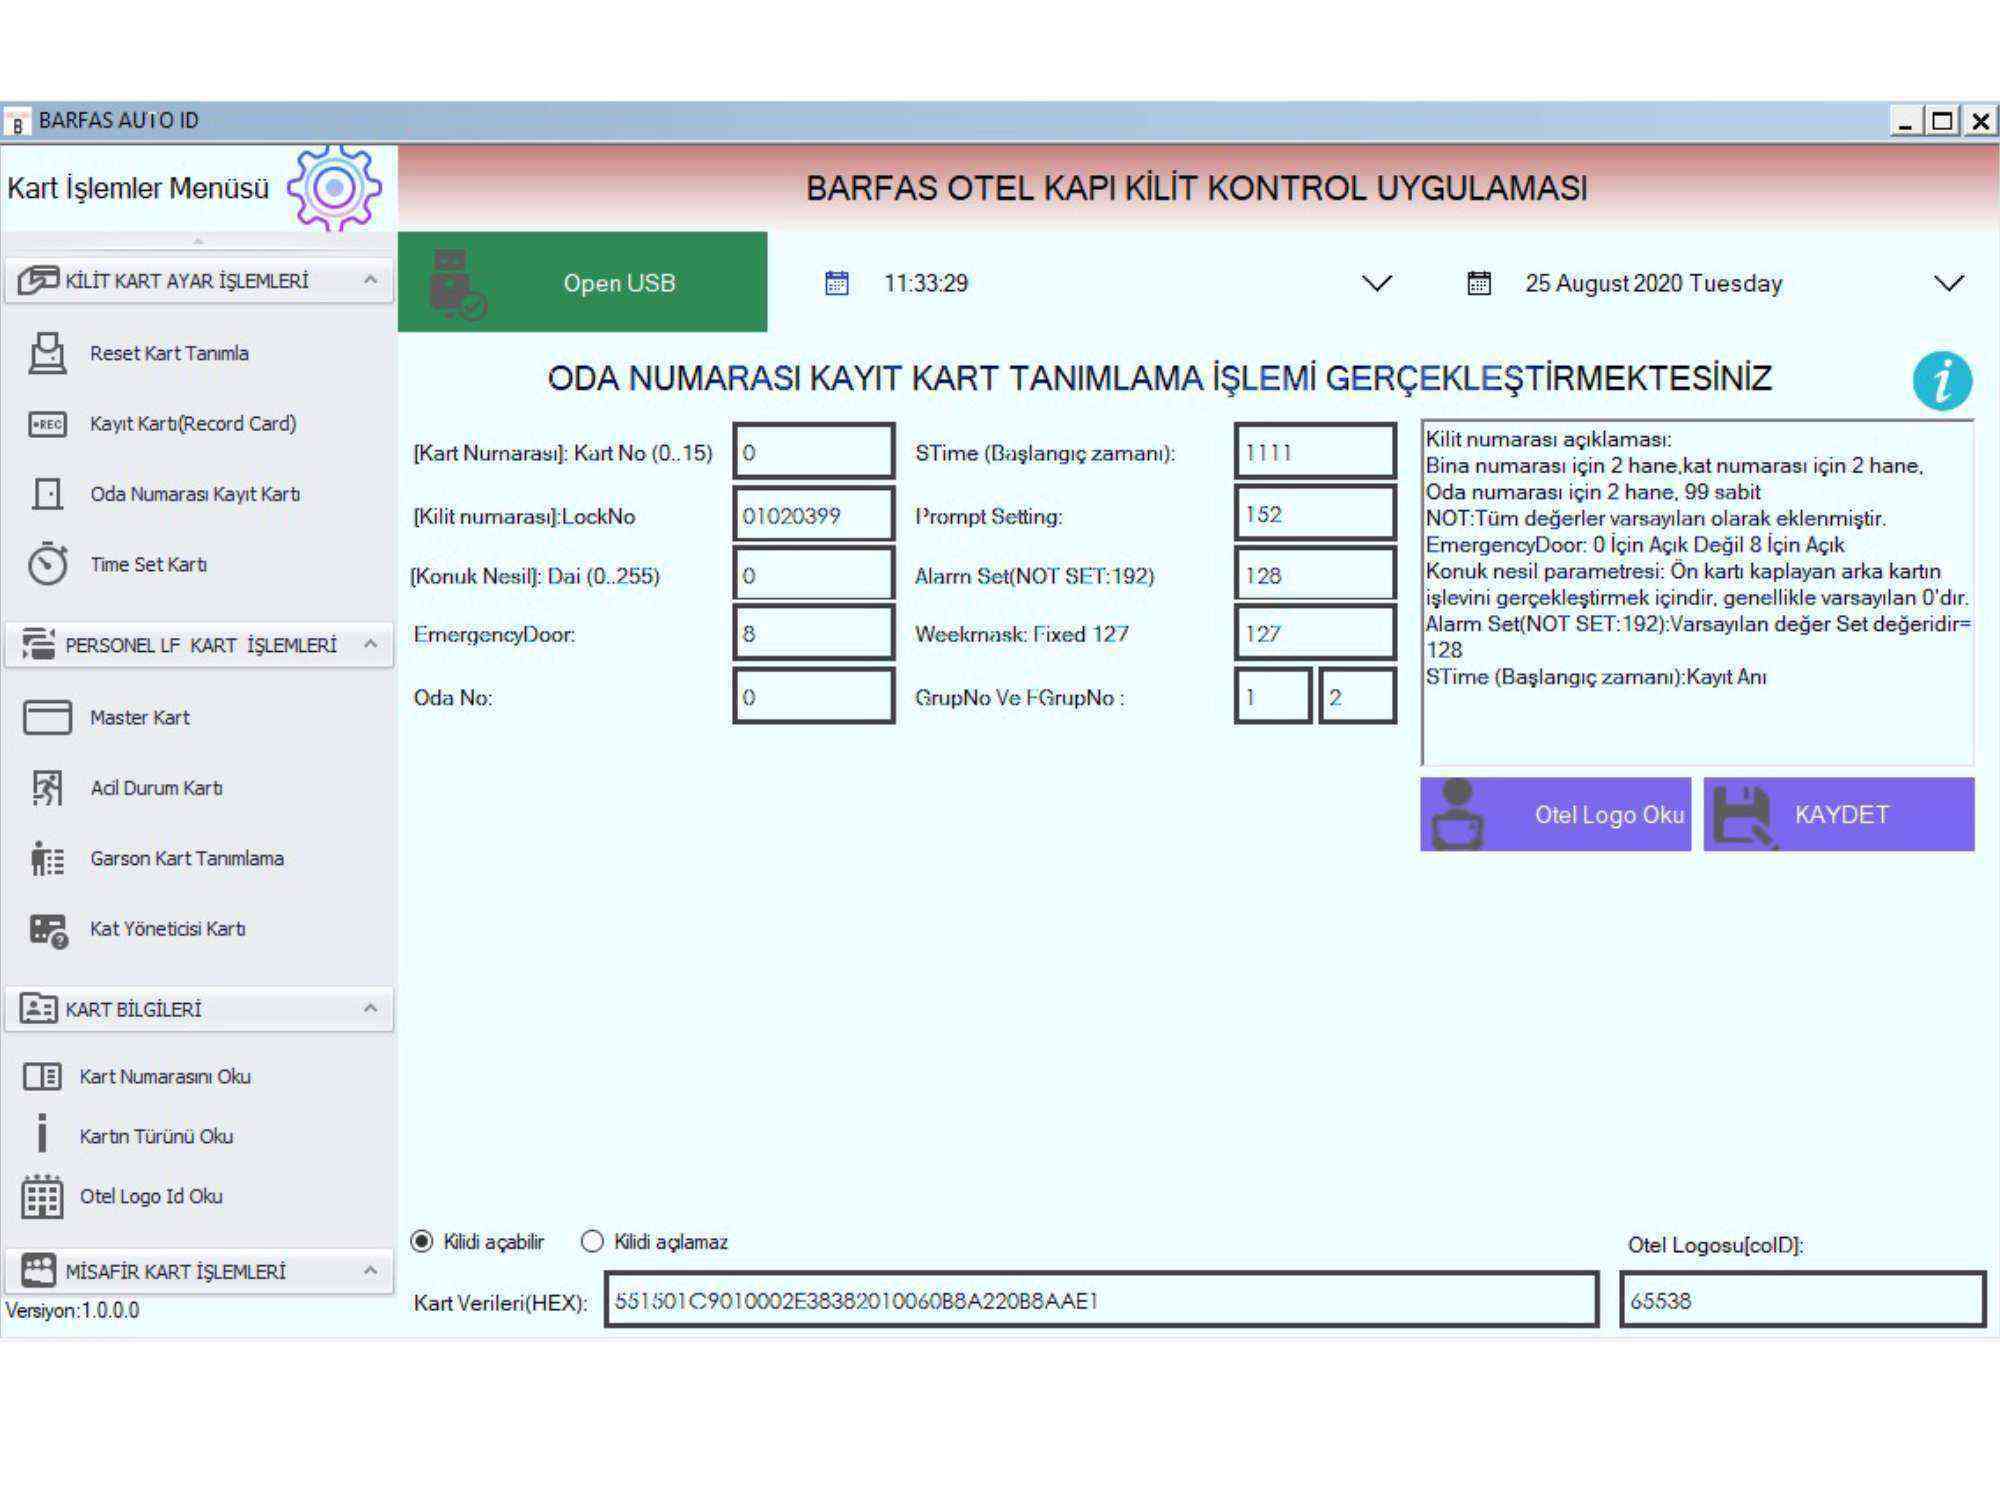Click the calendar icon next to the date
Image resolution: width=2000 pixels, height=1512 pixels.
(1479, 283)
